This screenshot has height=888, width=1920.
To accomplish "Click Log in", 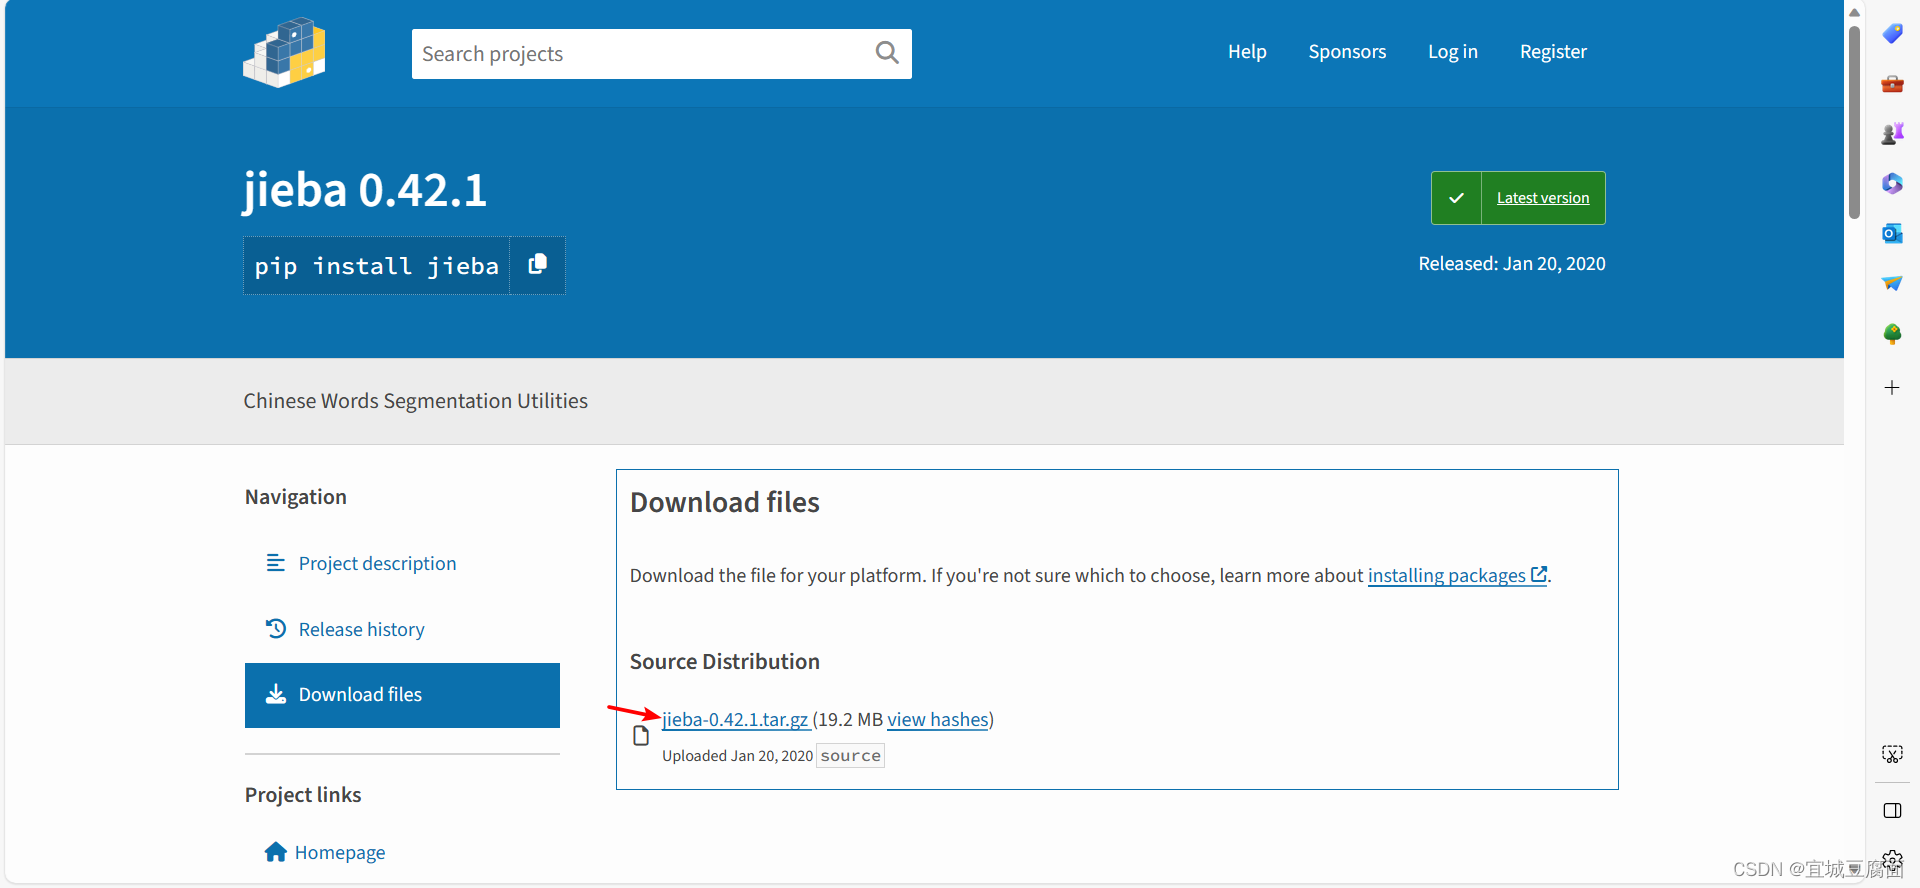I will 1453,52.
